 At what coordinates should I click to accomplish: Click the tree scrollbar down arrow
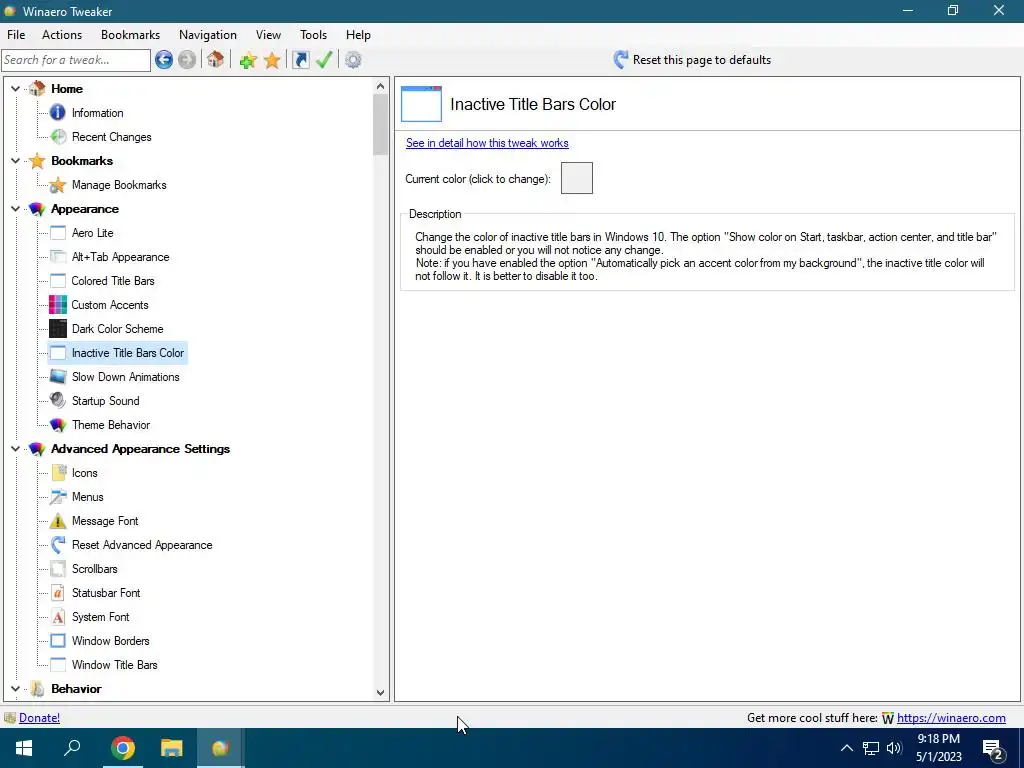[381, 693]
